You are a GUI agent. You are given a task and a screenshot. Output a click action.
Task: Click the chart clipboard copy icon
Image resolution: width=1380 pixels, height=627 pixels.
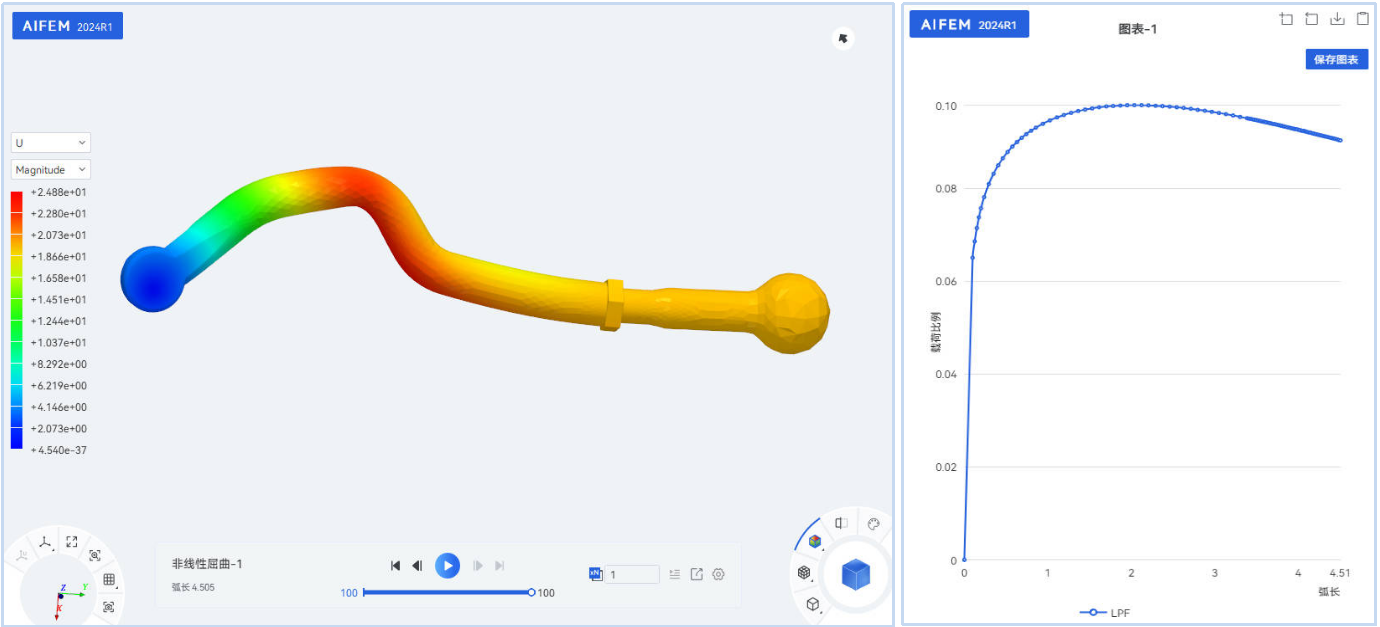coord(1362,19)
